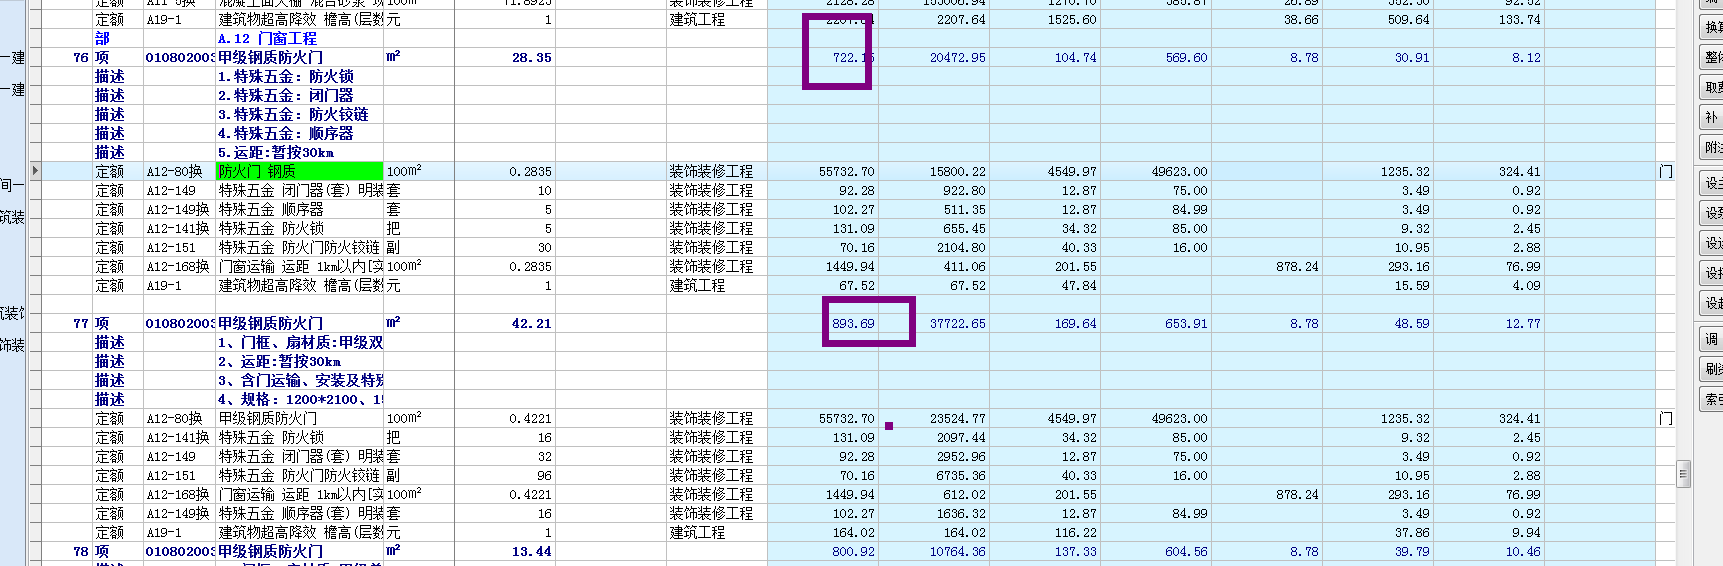The image size is (1723, 566).
Task: Click the material cost cell 653.91
Action: coord(1186,323)
